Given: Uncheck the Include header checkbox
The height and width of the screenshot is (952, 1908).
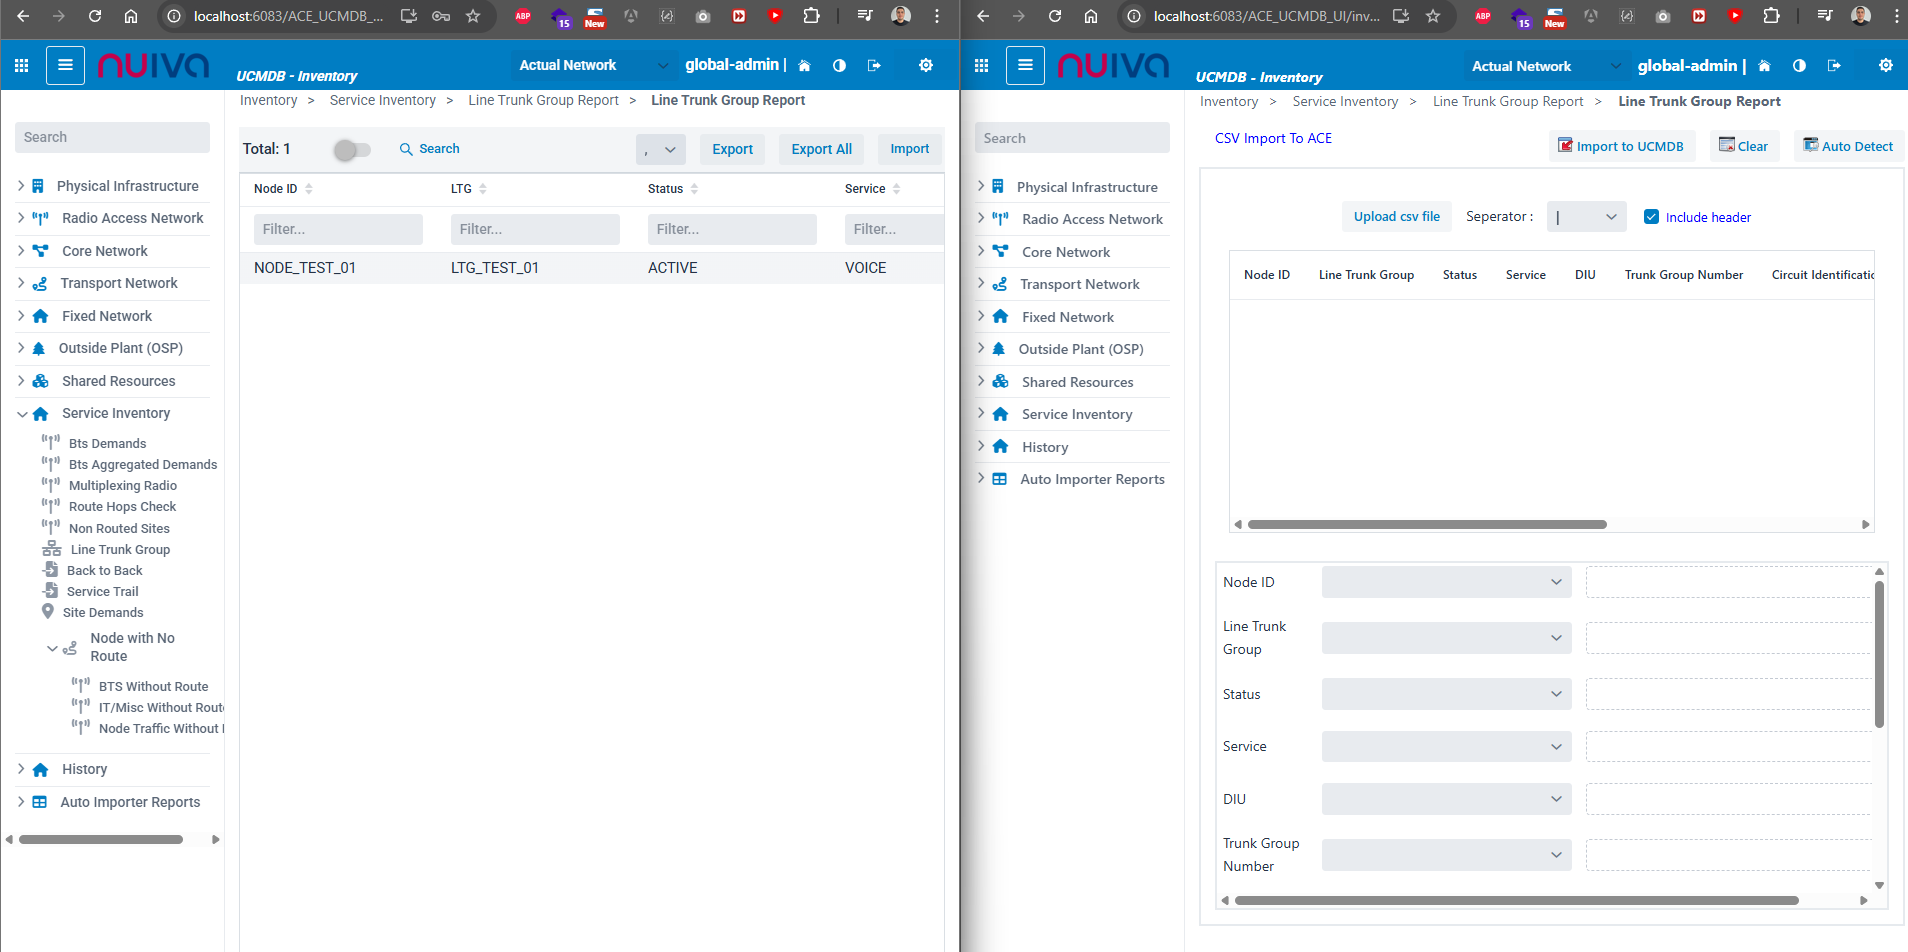Looking at the screenshot, I should tap(1651, 217).
